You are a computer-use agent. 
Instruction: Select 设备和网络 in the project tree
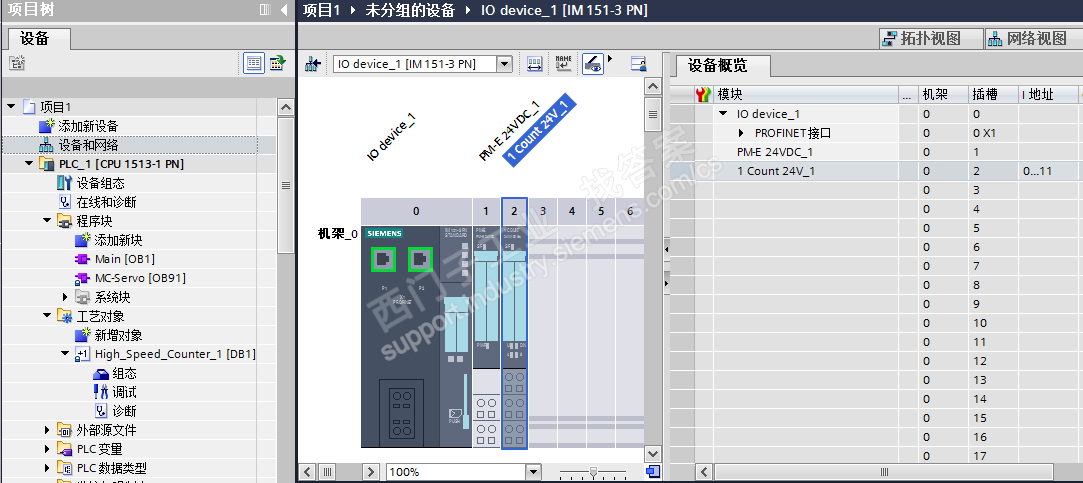click(x=88, y=145)
